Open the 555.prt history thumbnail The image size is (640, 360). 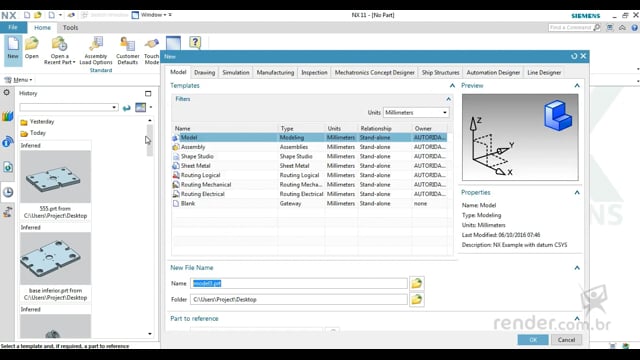56,176
